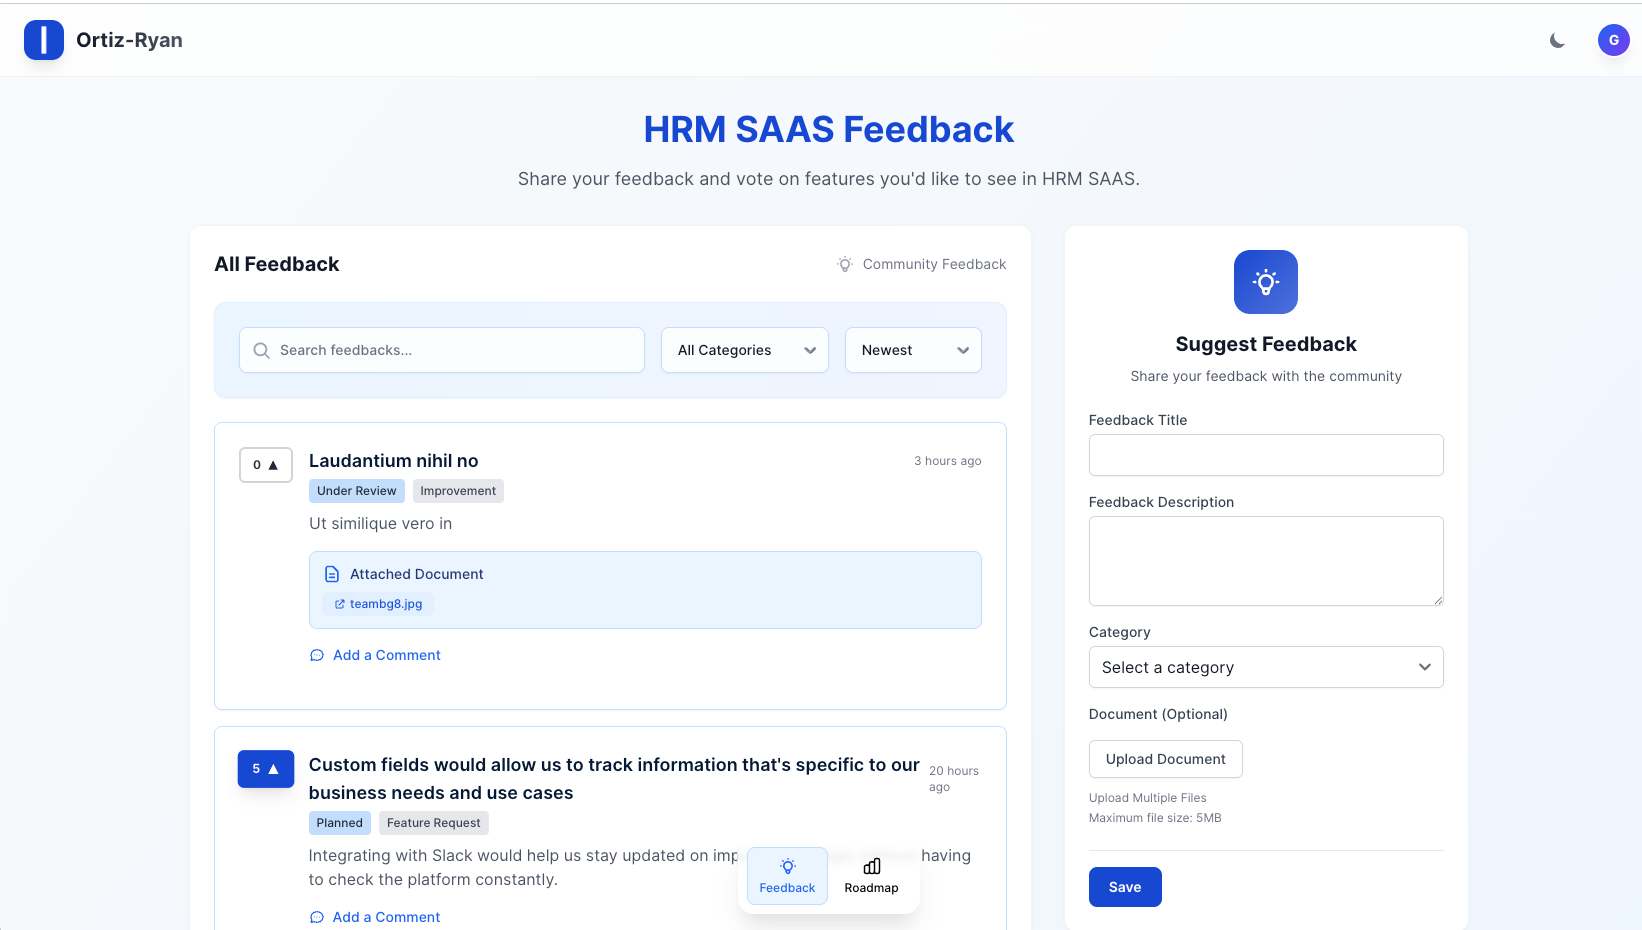The image size is (1642, 930).
Task: Click the Save button
Action: 1125,887
